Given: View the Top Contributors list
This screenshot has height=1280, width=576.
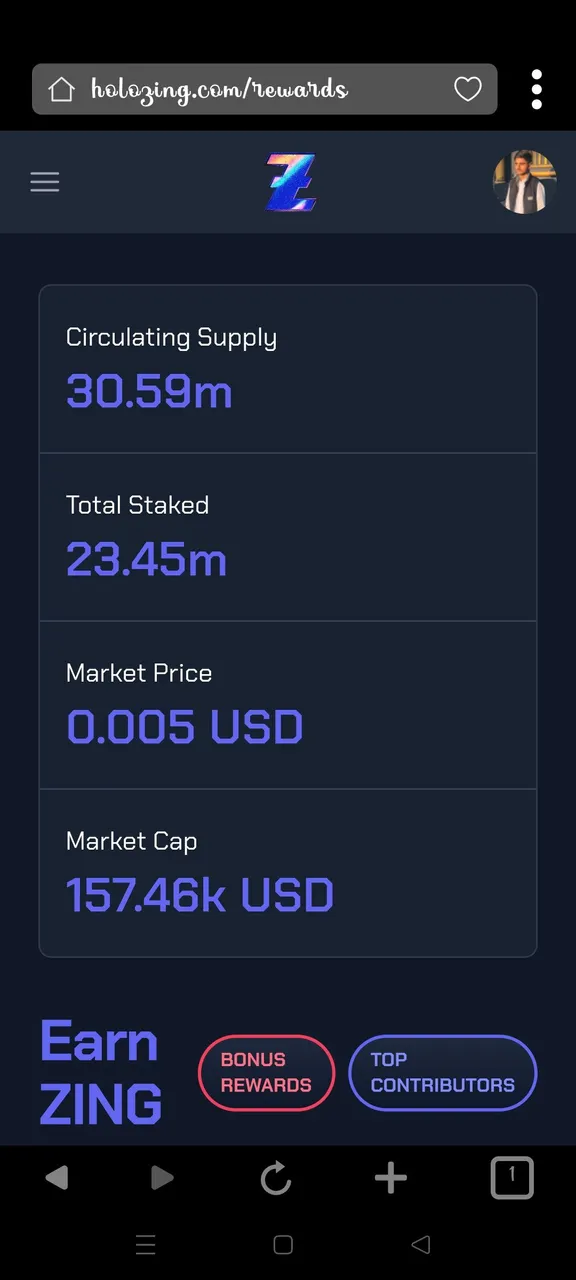Looking at the screenshot, I should tap(443, 1073).
